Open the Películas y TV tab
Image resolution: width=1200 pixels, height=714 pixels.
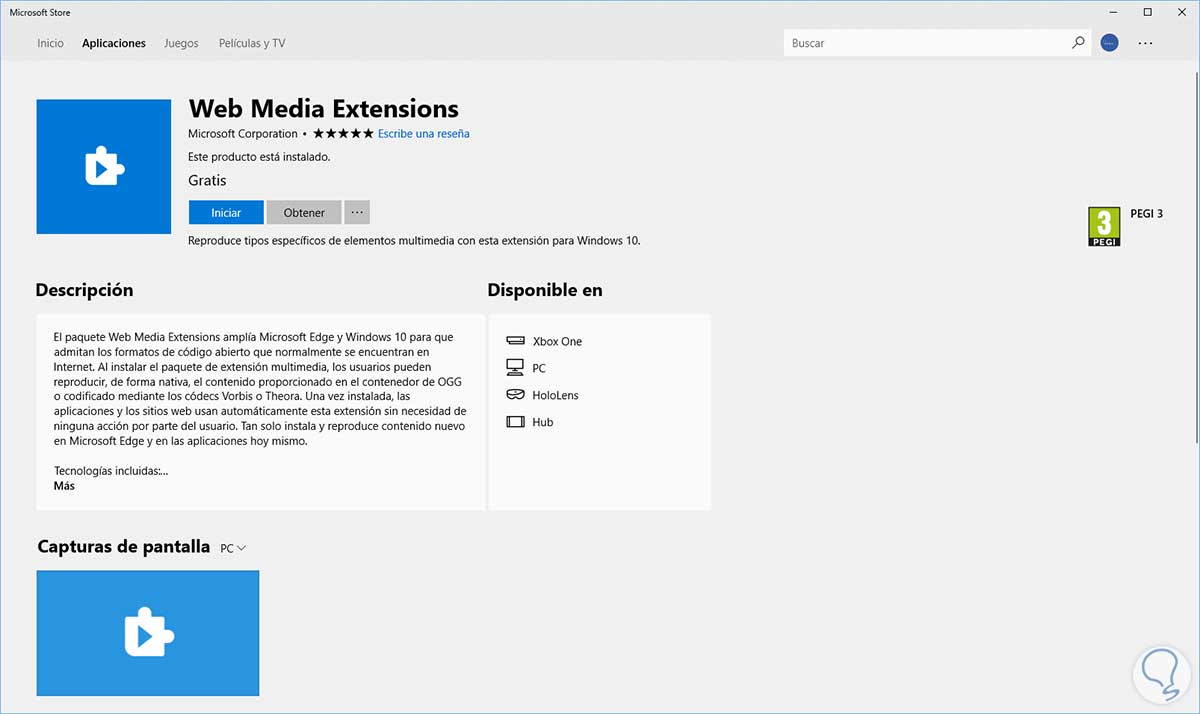252,43
